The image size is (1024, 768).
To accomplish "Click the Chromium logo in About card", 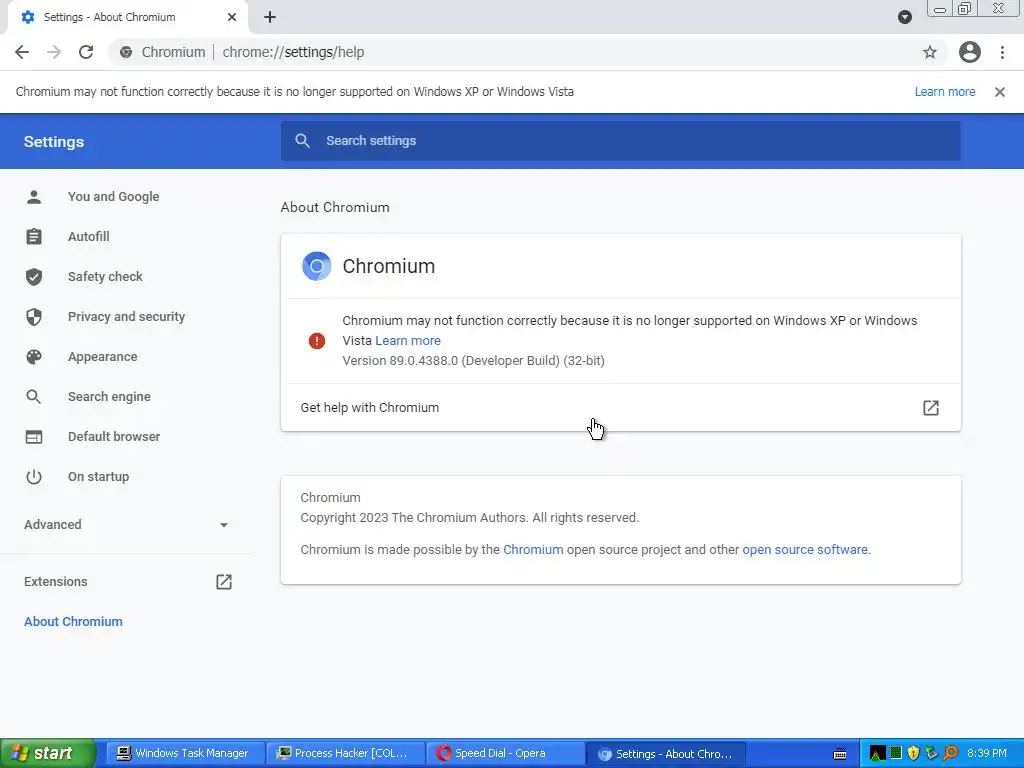I will tap(317, 266).
